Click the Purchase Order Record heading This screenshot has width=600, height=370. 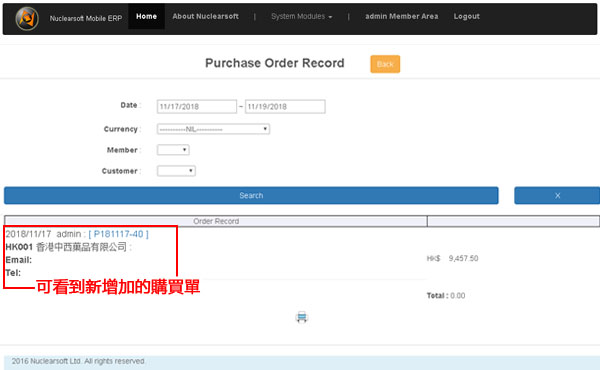click(x=275, y=63)
